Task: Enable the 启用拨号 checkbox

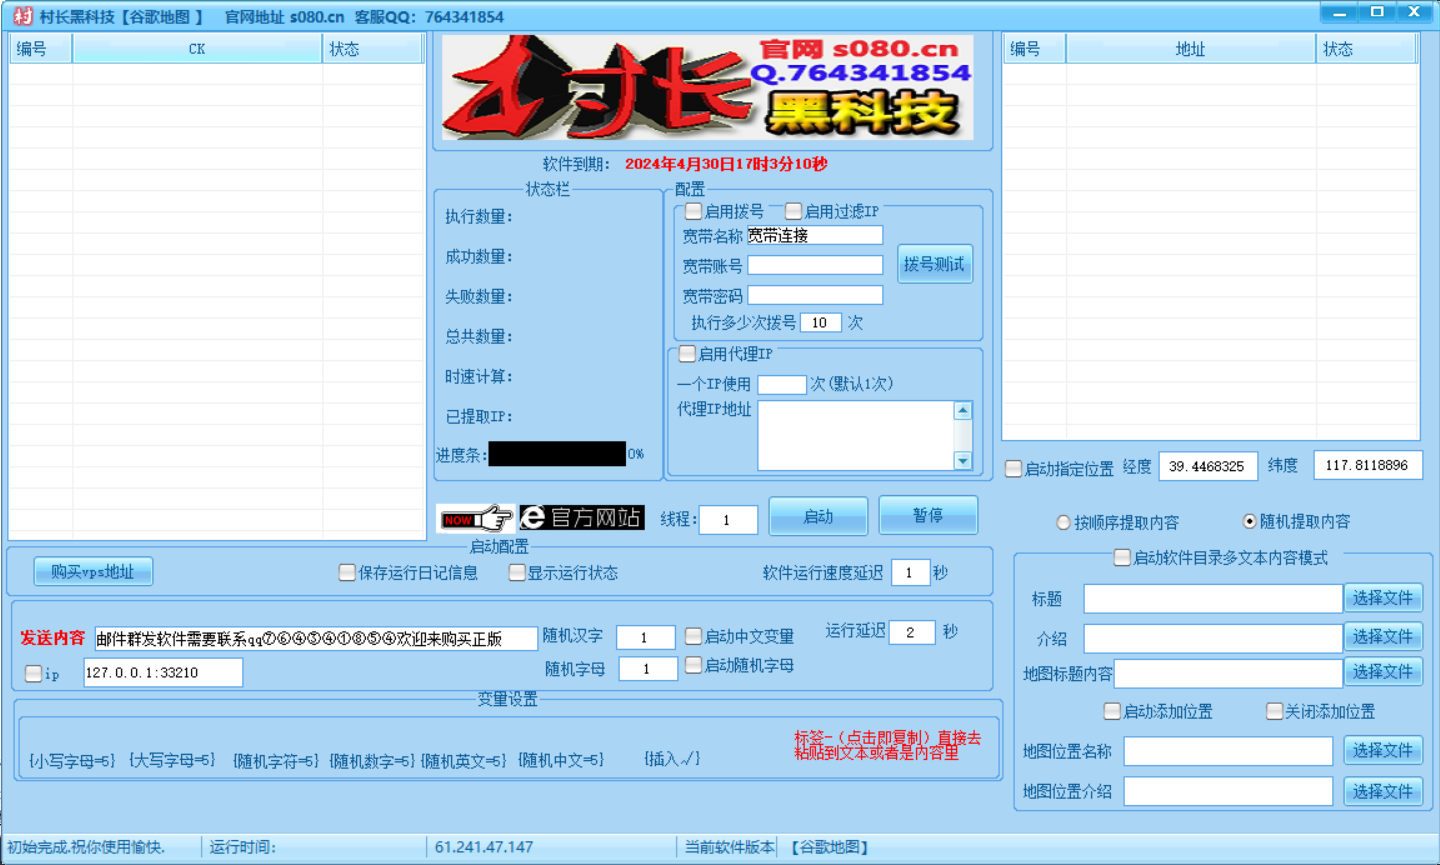Action: (693, 211)
